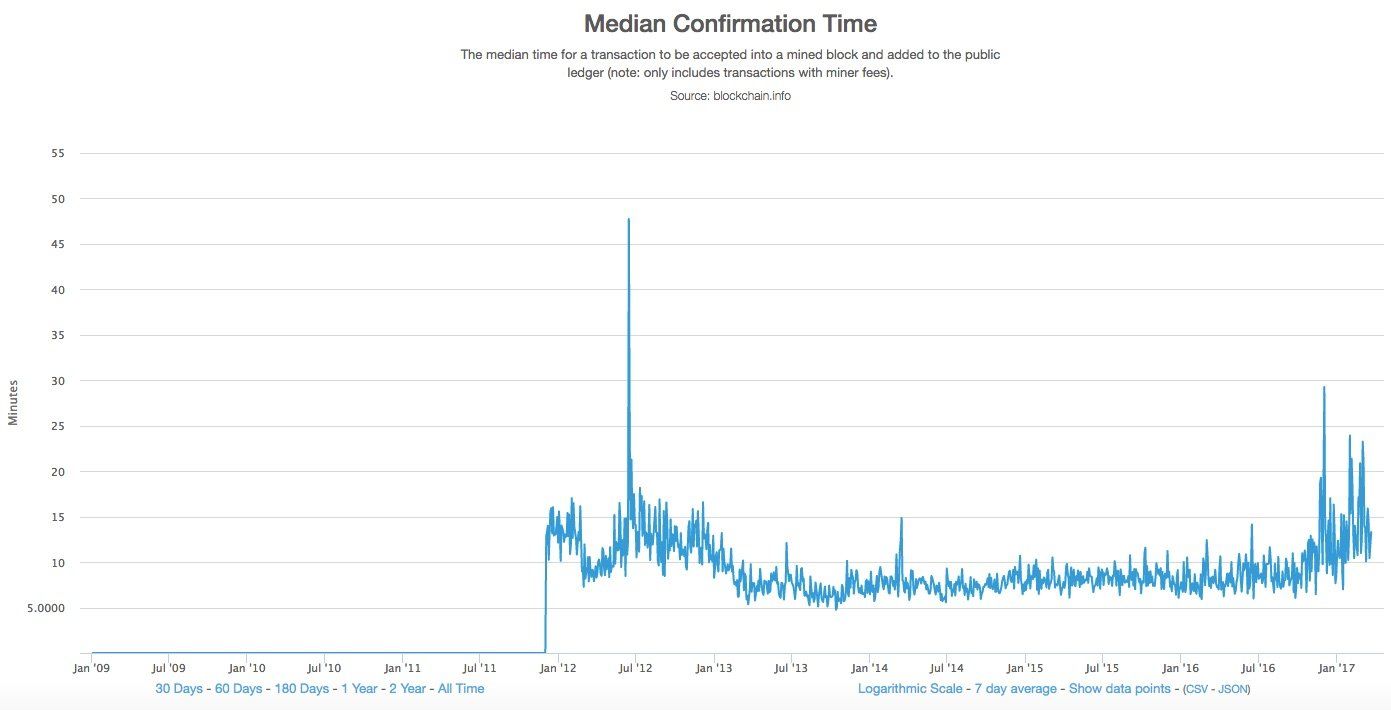Toggle the 7 day average option
The height and width of the screenshot is (710, 1391).
click(1015, 689)
